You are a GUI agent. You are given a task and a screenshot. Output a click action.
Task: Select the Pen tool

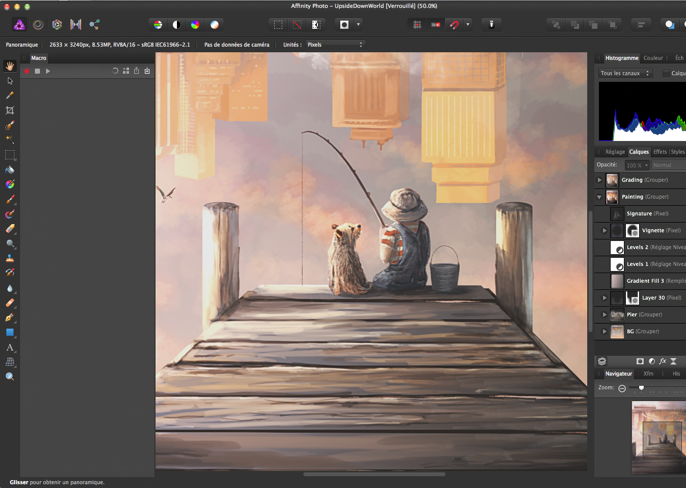pos(10,318)
